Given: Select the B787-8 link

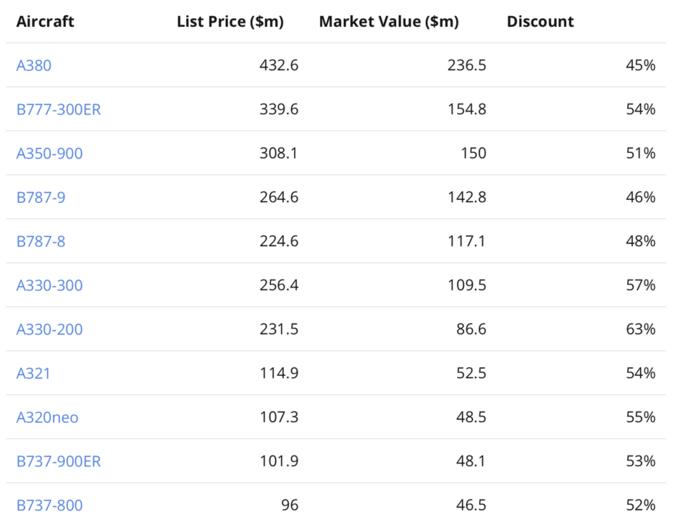Looking at the screenshot, I should coord(41,241).
